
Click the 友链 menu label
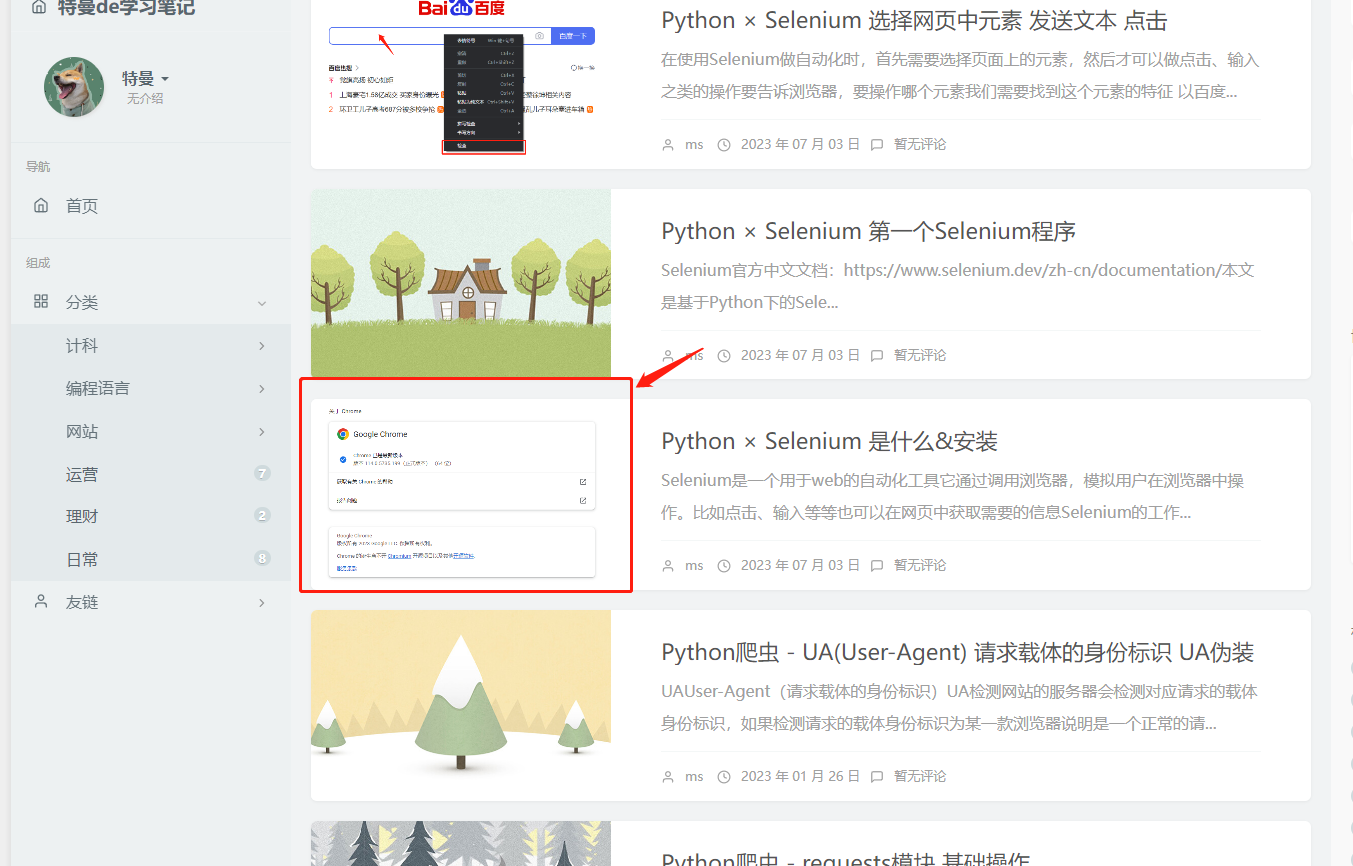[82, 602]
